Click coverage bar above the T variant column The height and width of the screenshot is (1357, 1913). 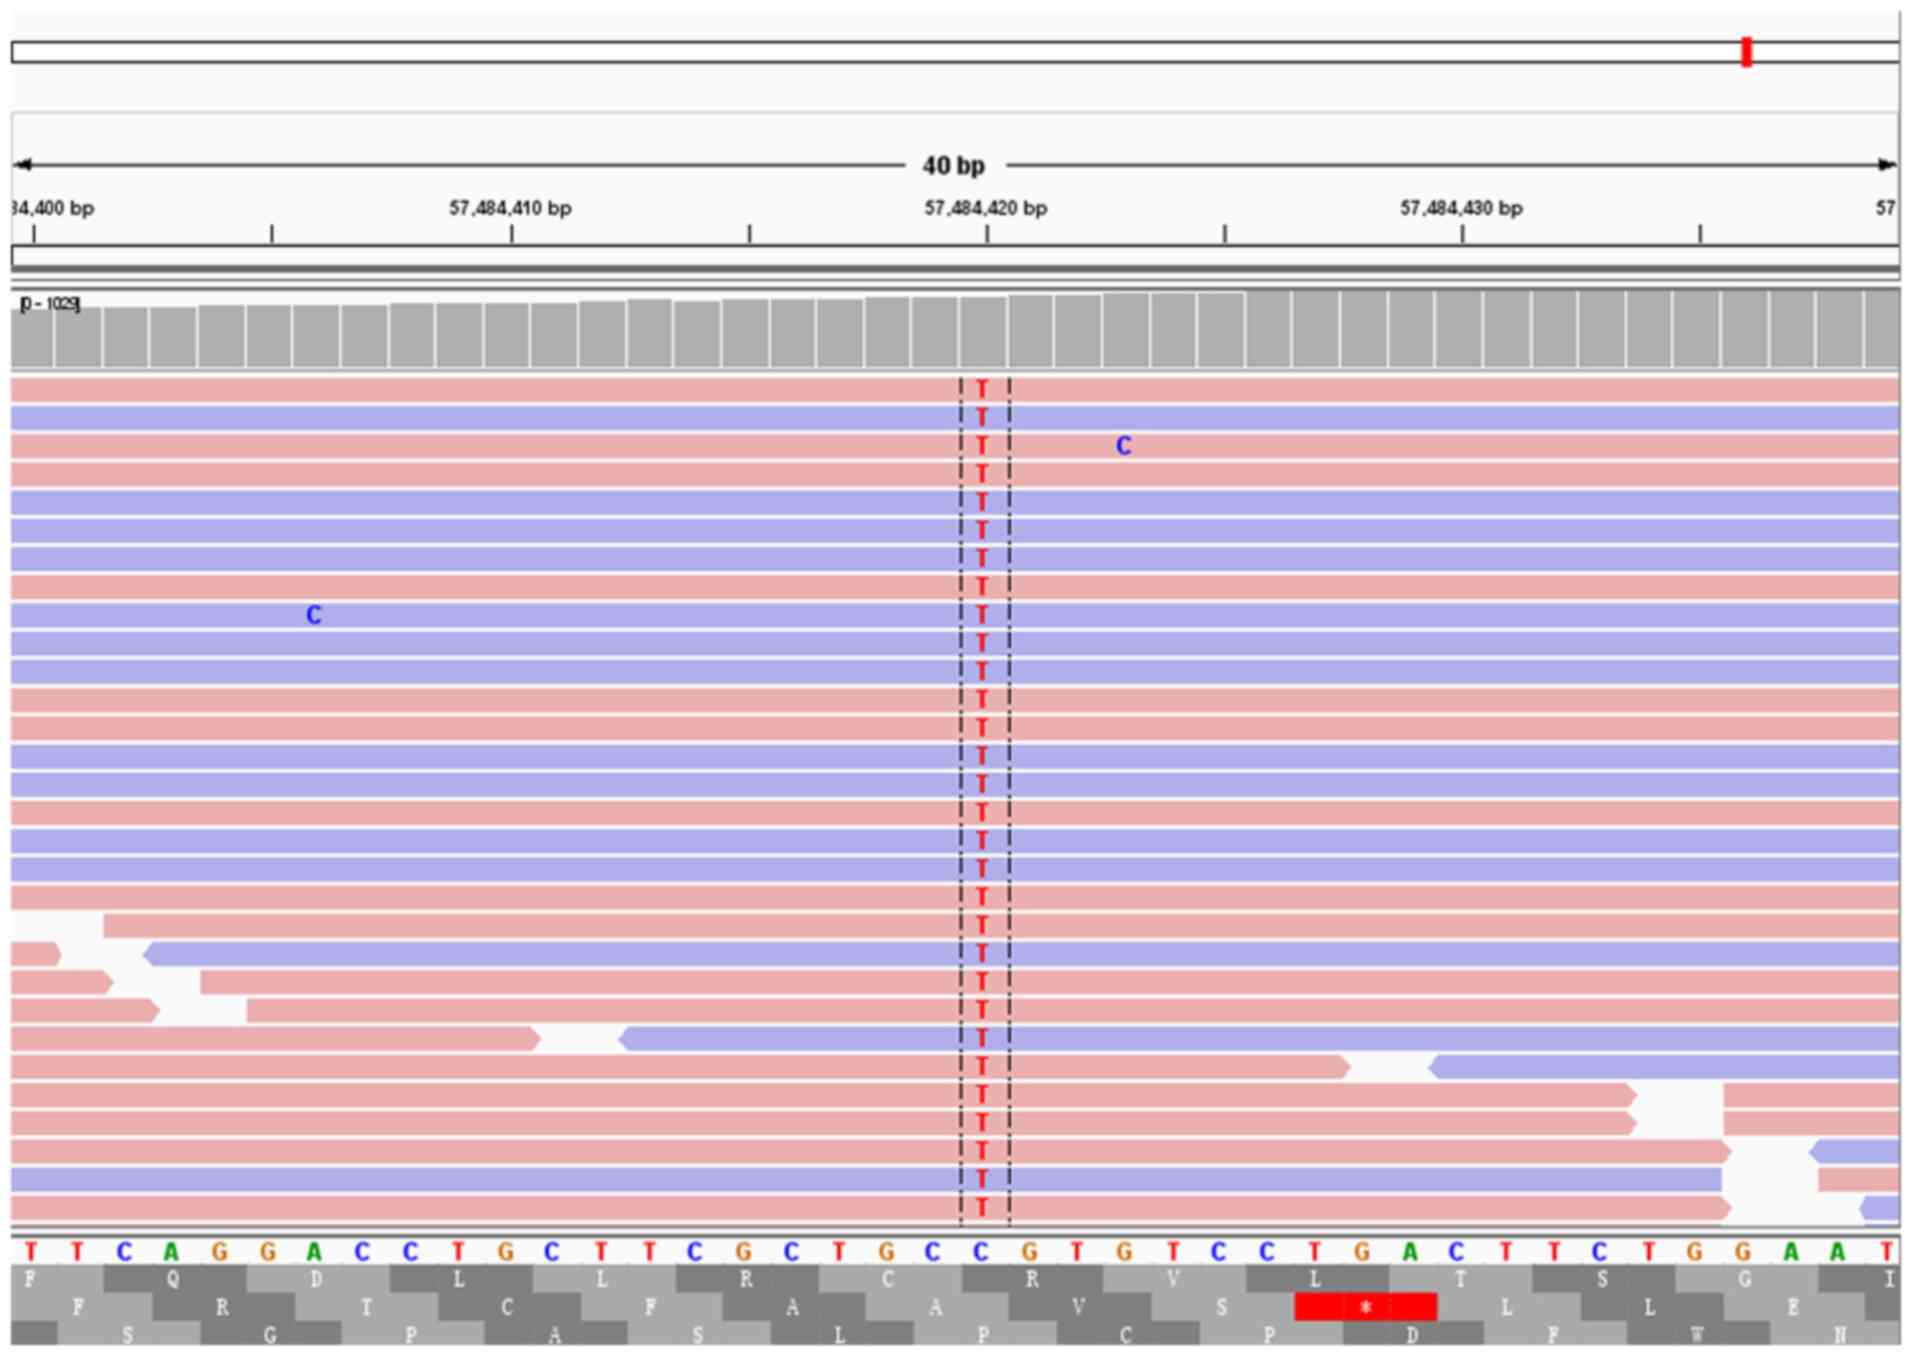pos(983,332)
